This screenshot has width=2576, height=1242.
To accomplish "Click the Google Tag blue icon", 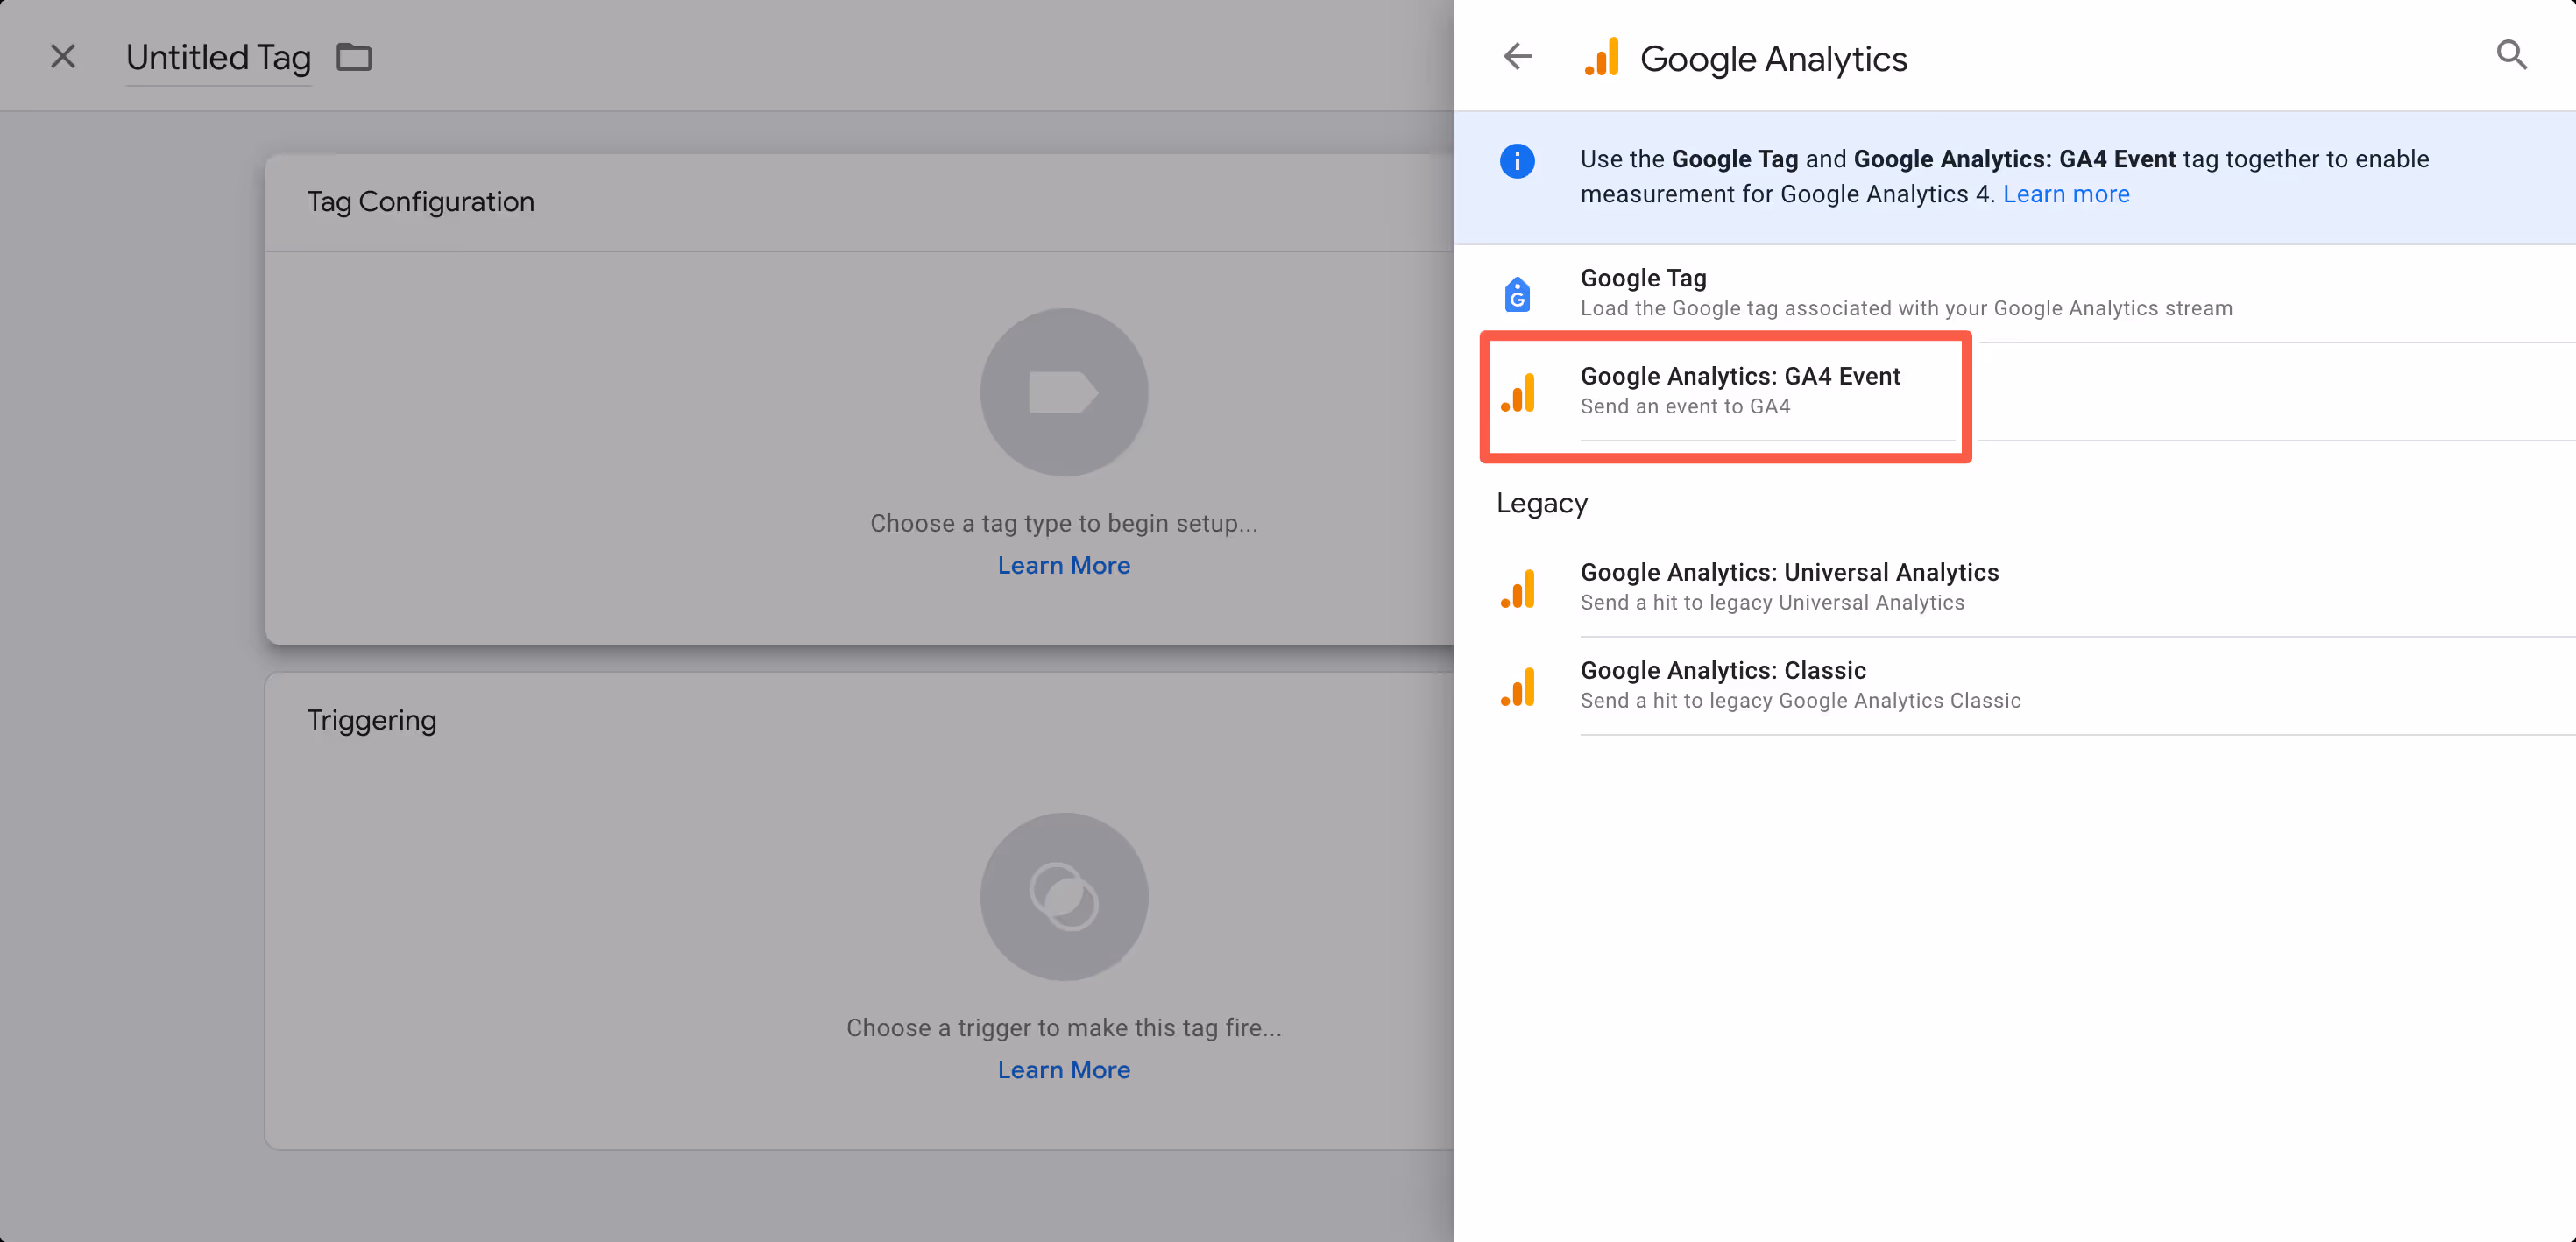I will 1517,294.
